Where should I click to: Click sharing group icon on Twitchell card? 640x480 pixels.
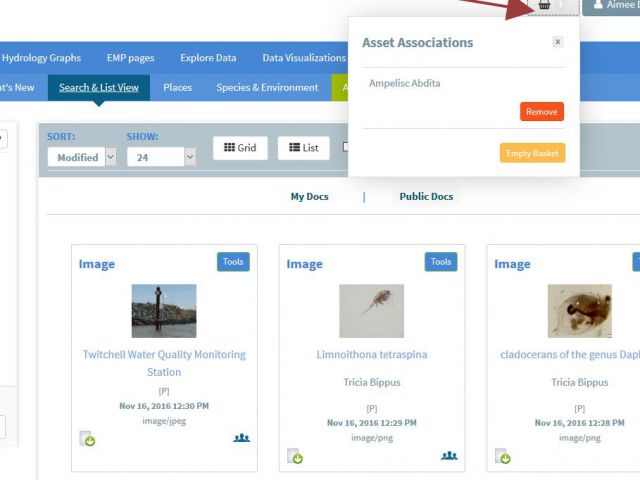(x=241, y=438)
